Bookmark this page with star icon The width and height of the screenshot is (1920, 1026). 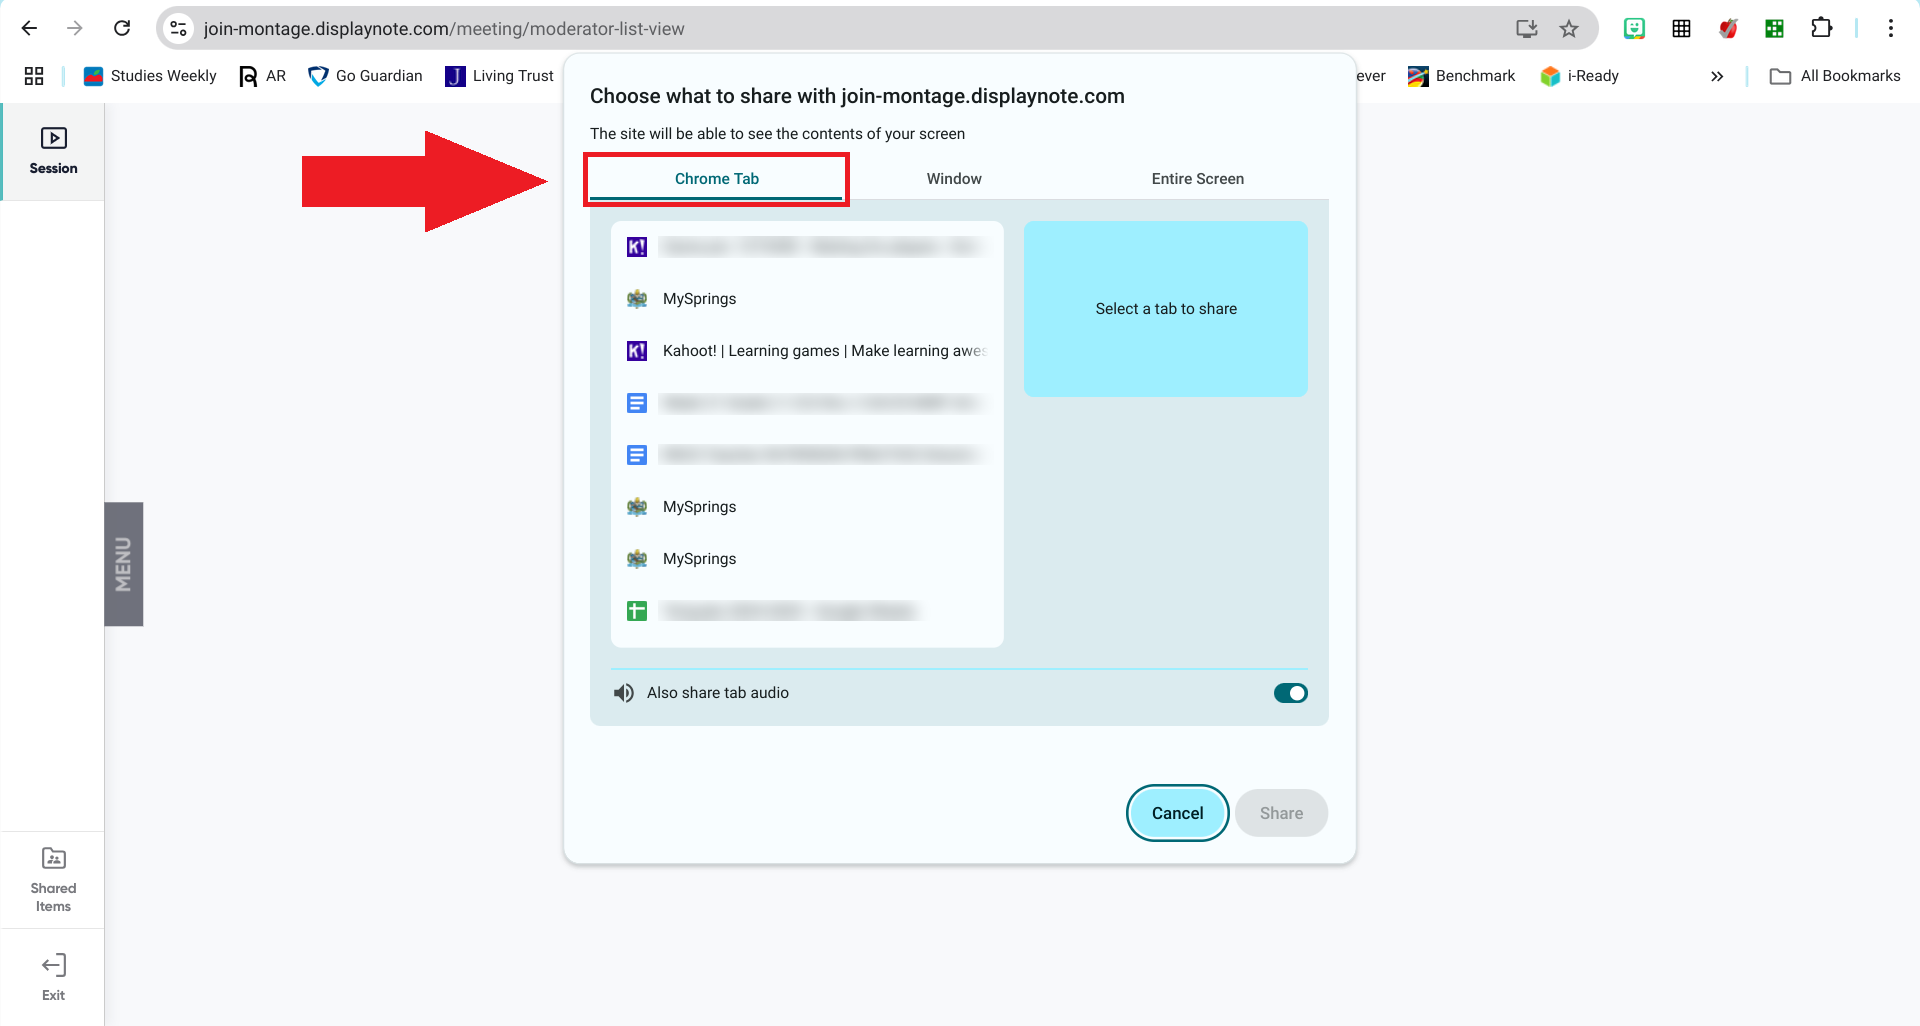[1568, 29]
